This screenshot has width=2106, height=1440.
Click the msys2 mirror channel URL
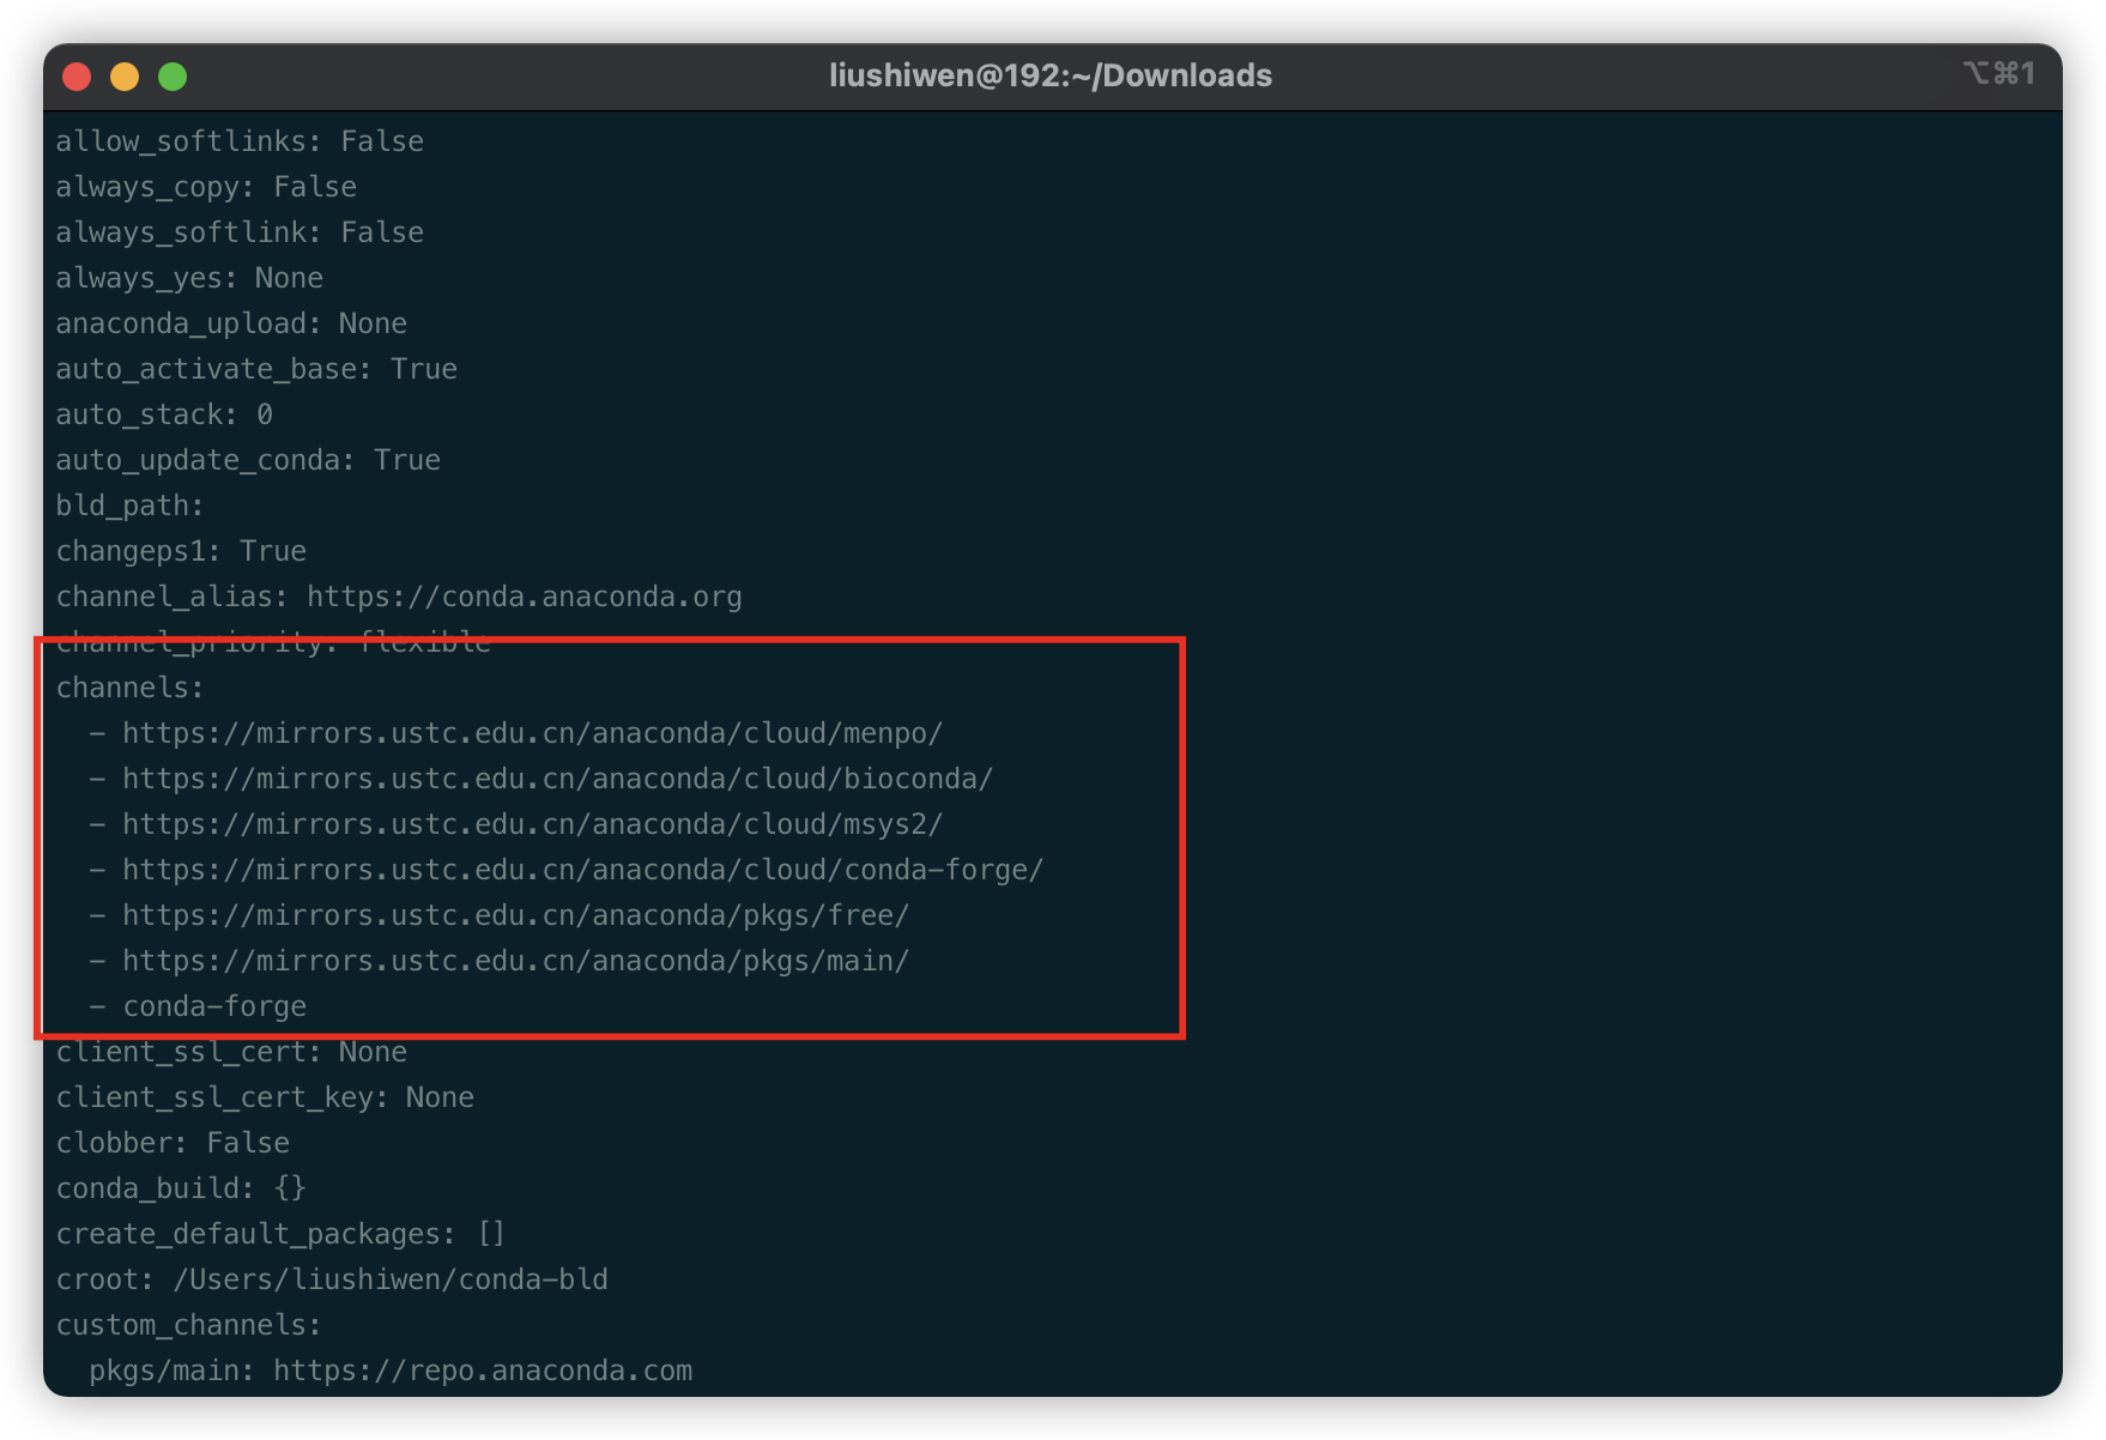tap(532, 824)
